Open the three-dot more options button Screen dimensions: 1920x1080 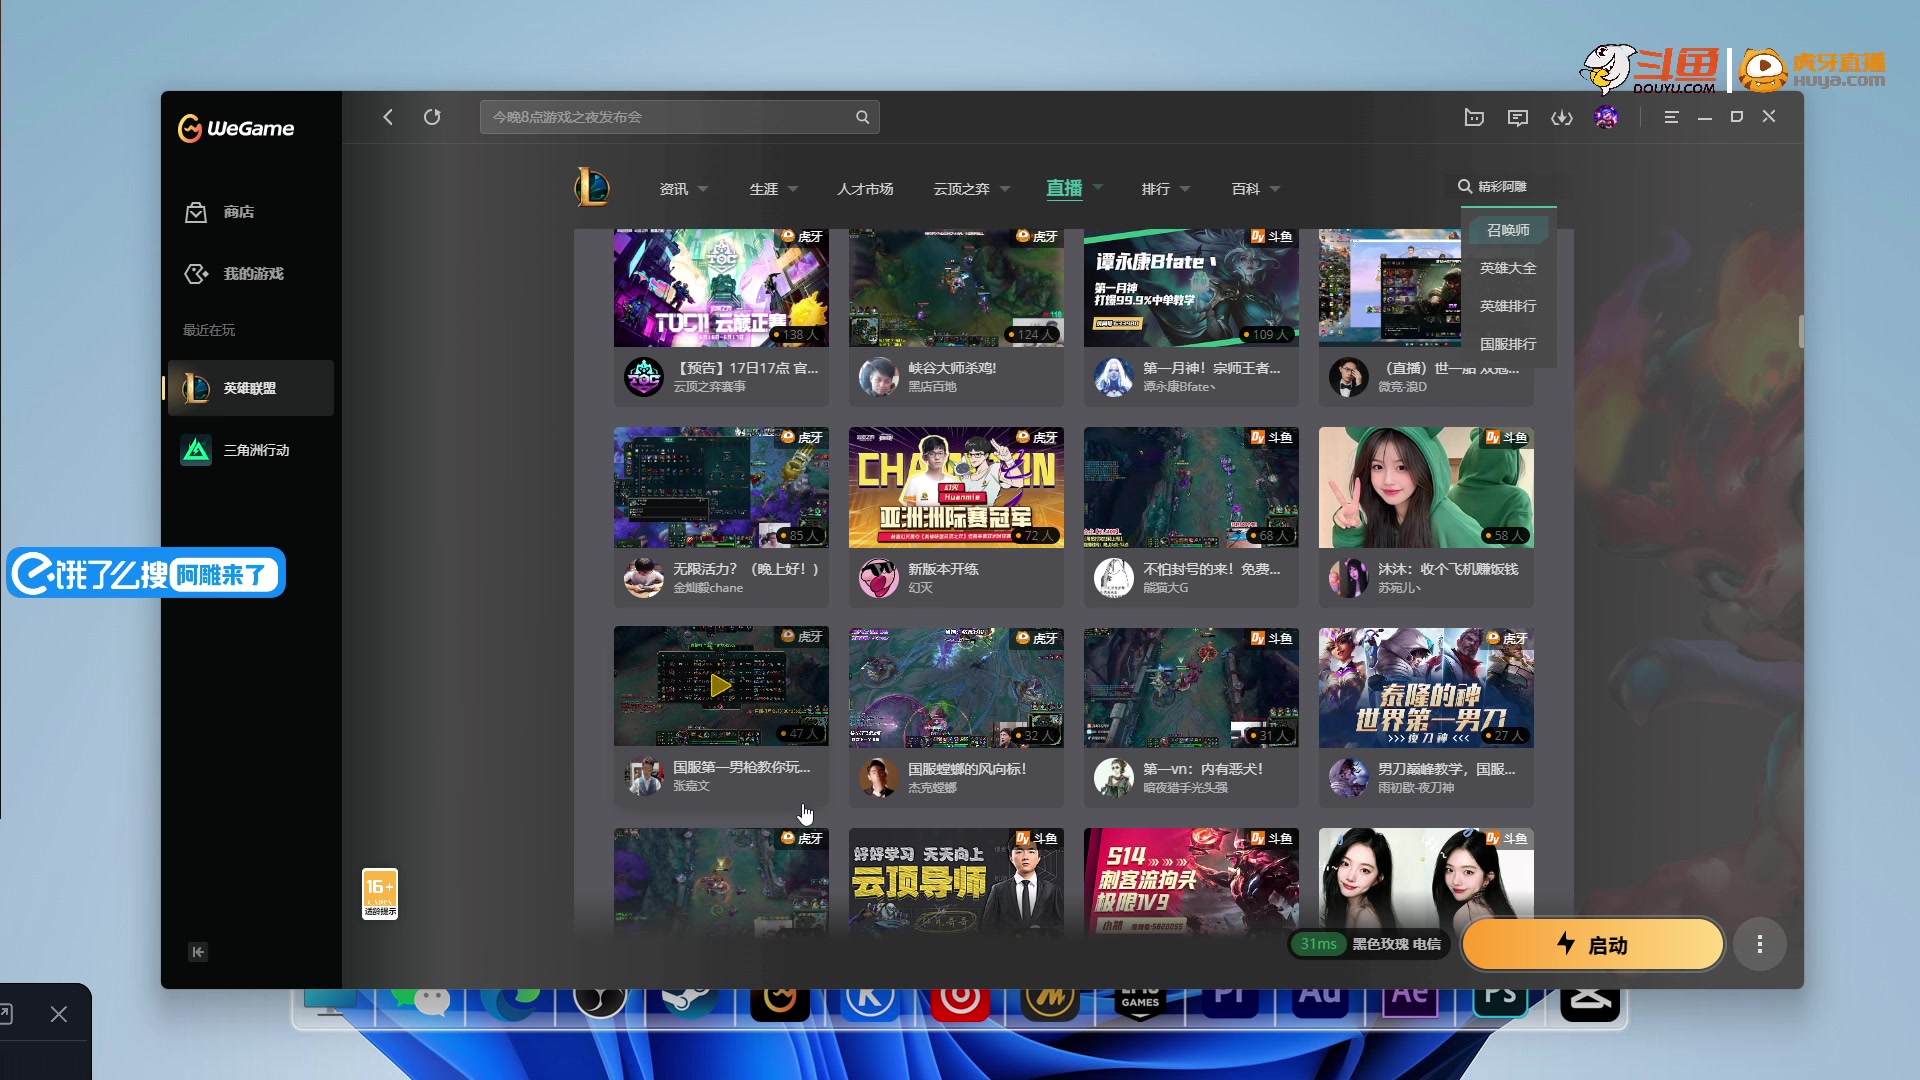[x=1760, y=944]
